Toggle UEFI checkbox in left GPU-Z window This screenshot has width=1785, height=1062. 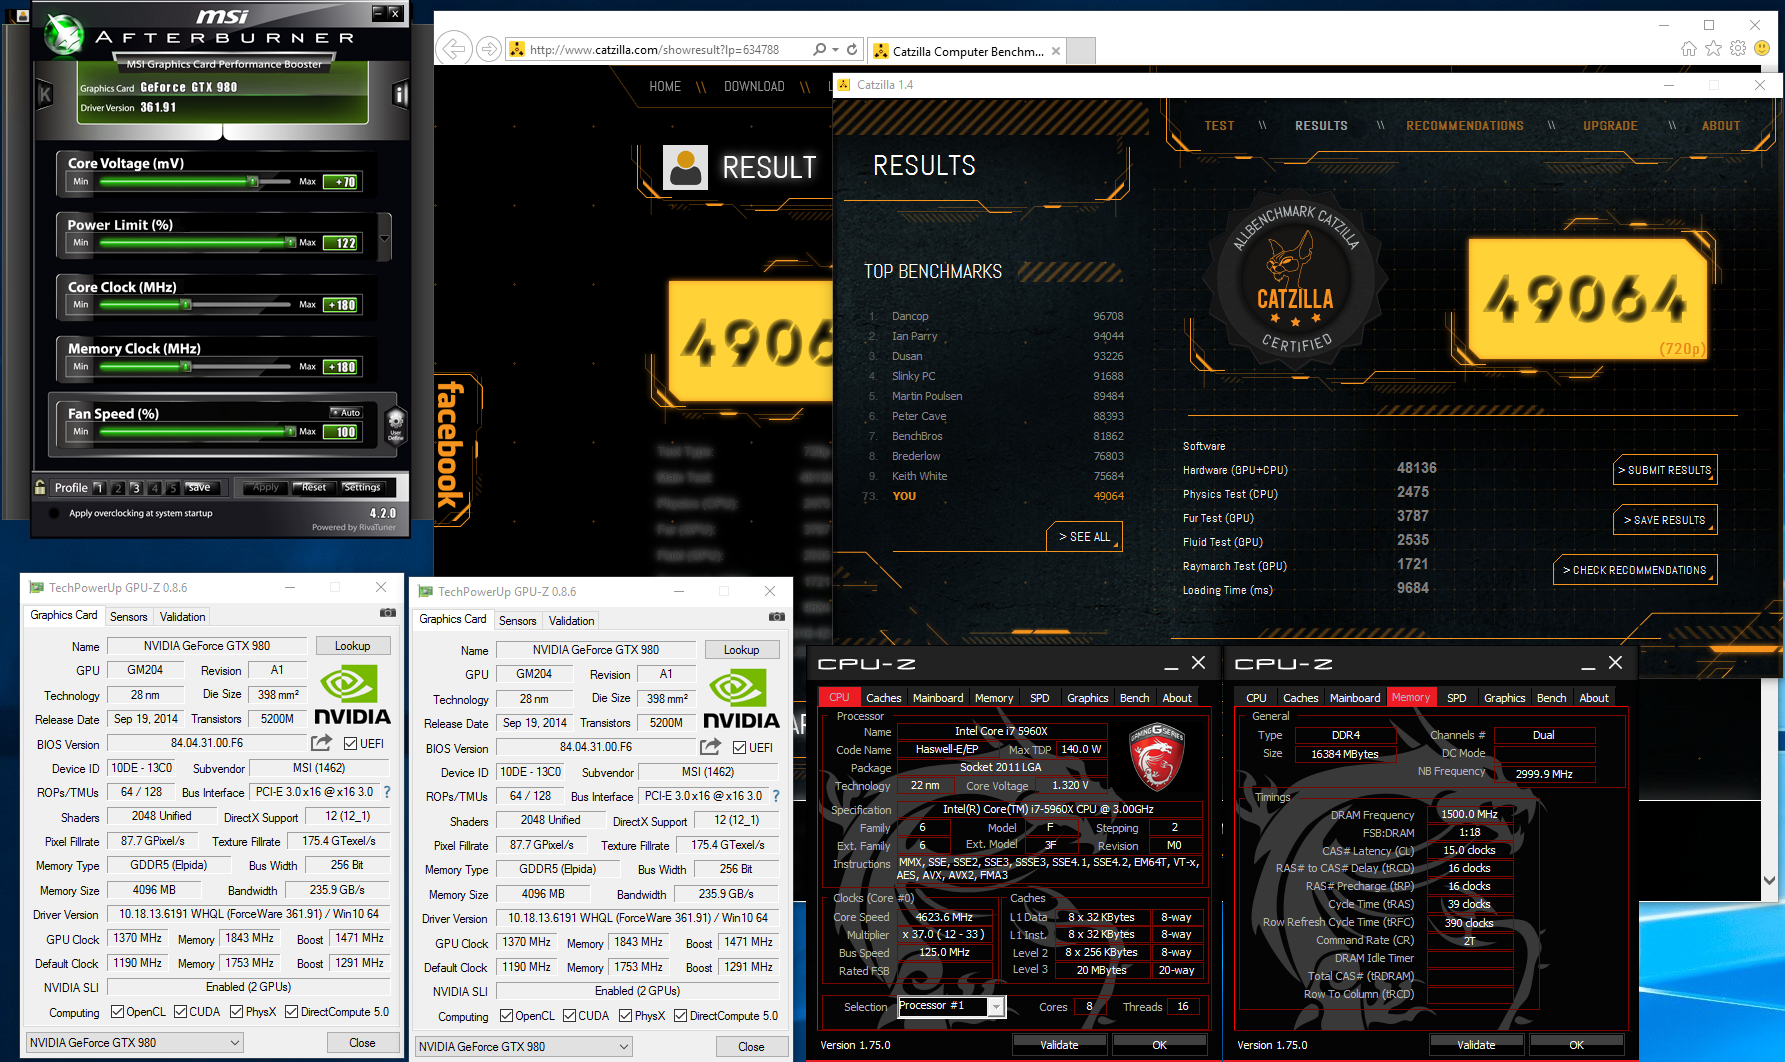click(x=351, y=743)
